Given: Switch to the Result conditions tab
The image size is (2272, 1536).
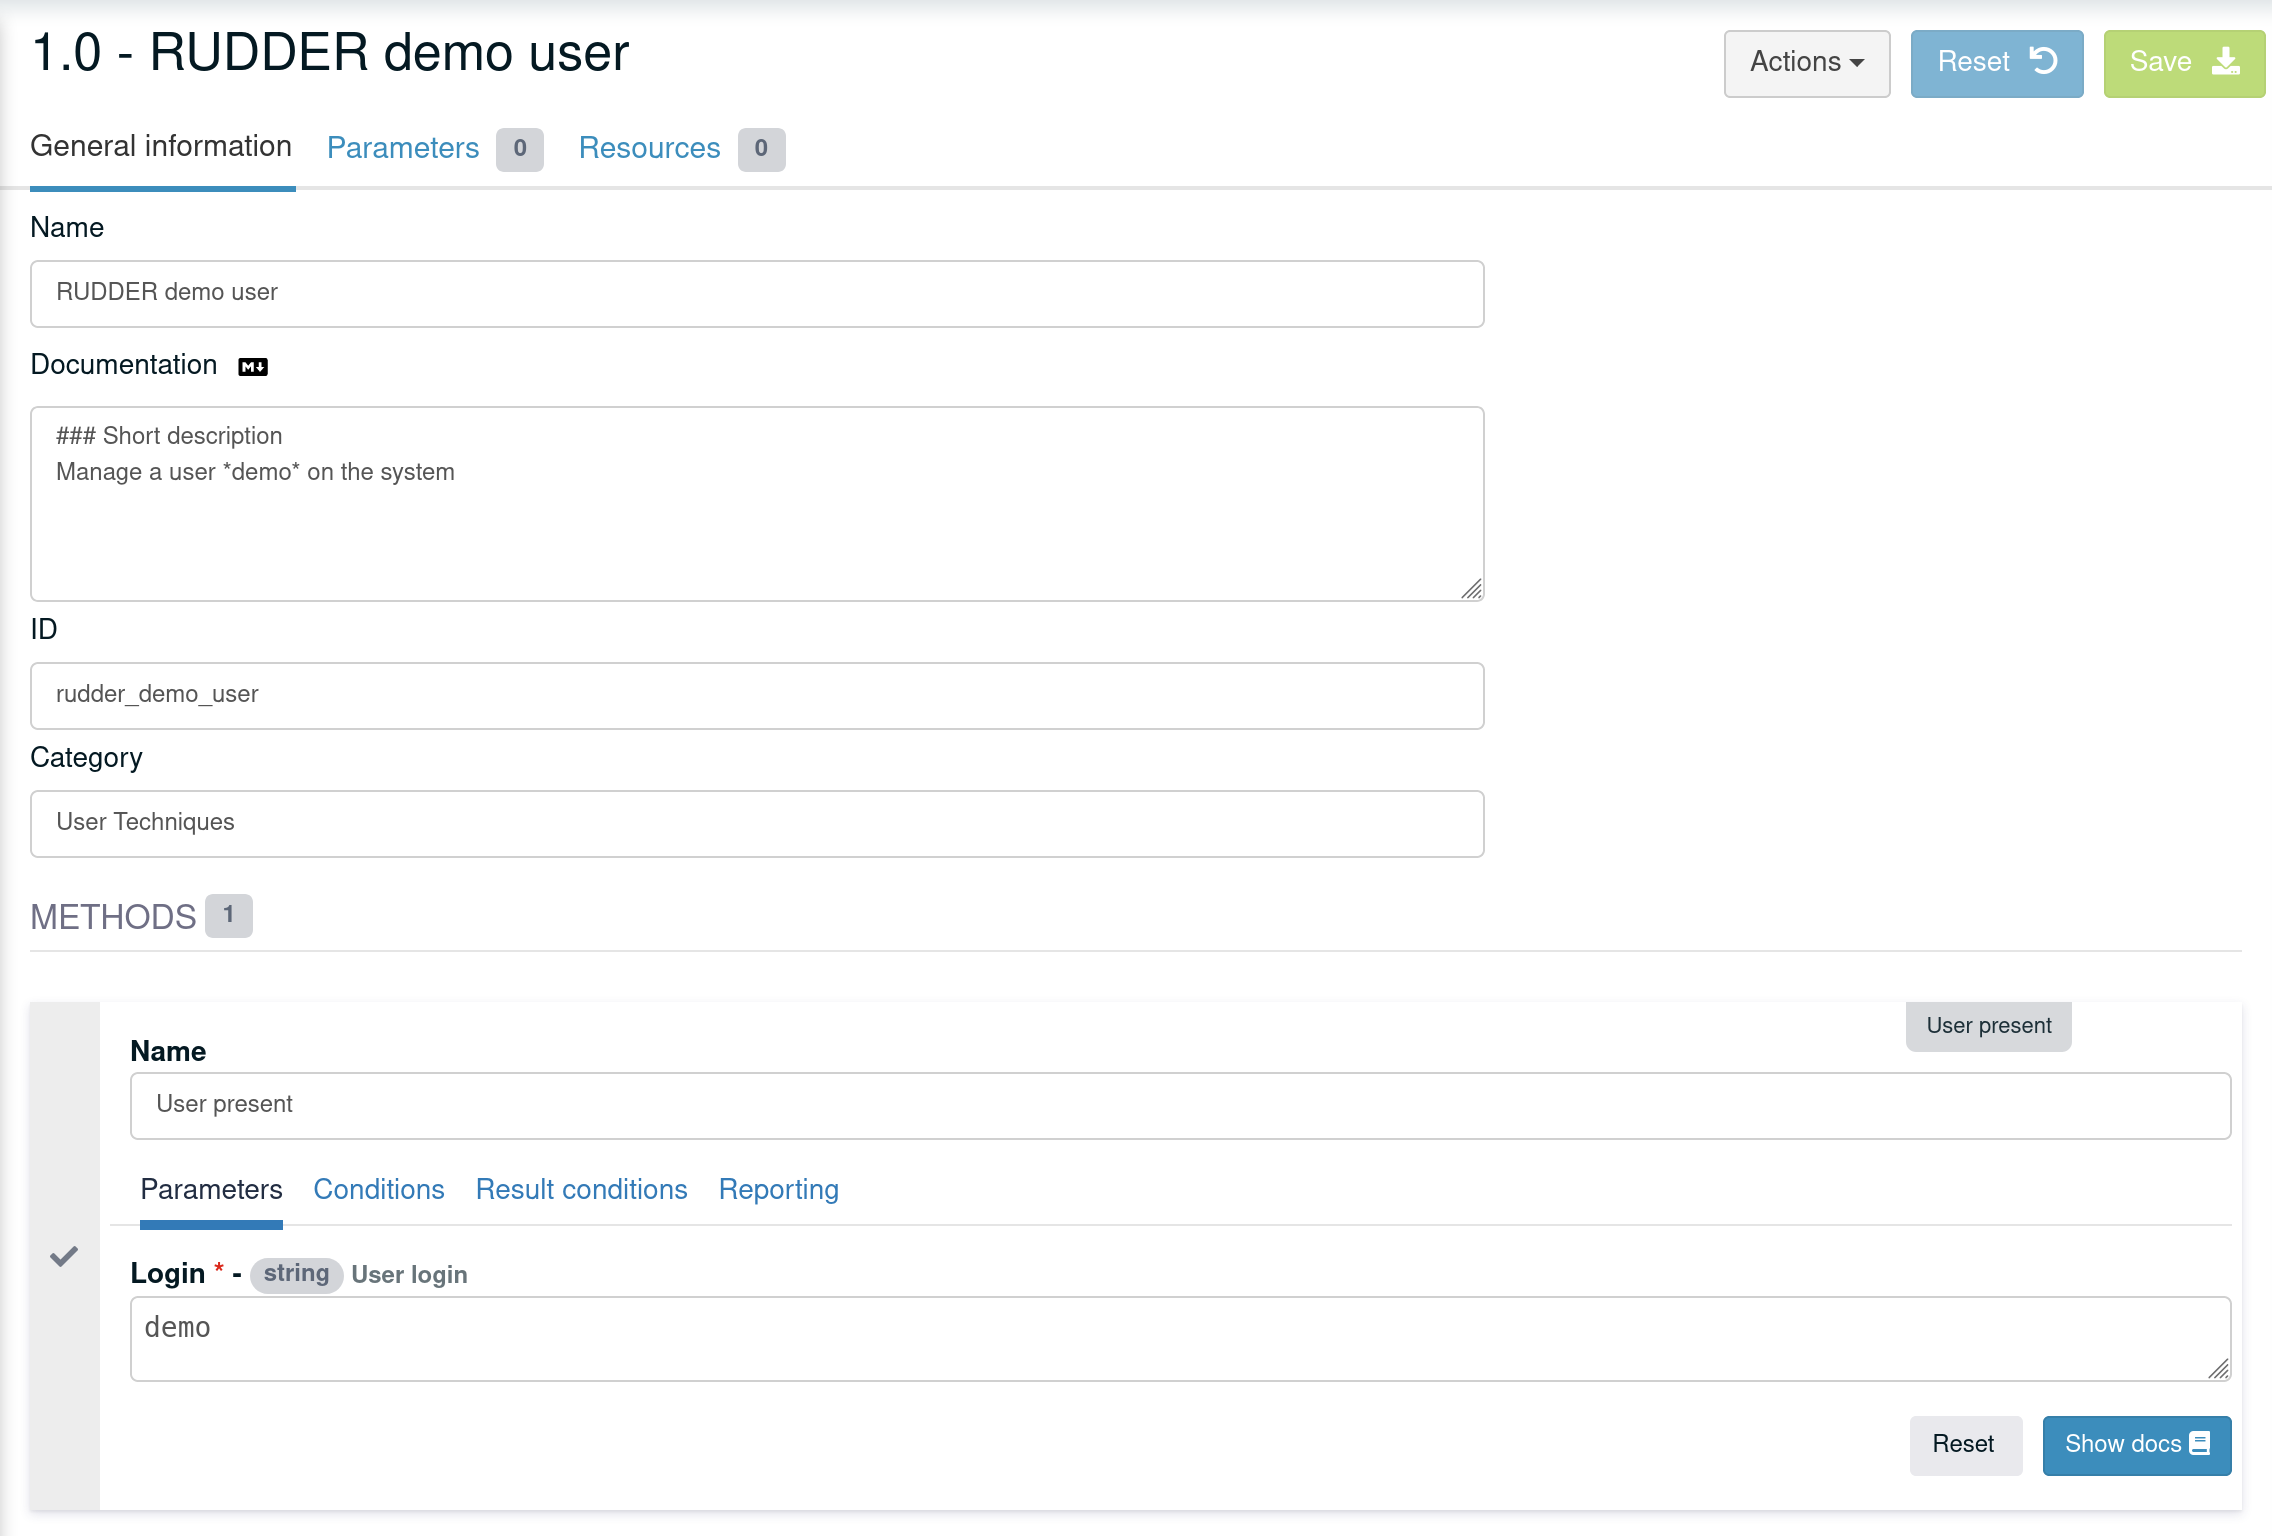Looking at the screenshot, I should tap(581, 1189).
